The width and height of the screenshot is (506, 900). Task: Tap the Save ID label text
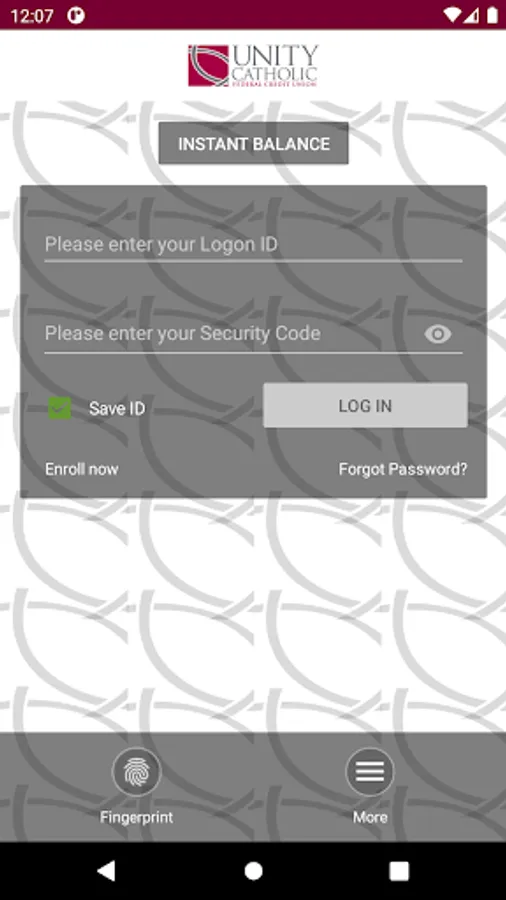[117, 409]
